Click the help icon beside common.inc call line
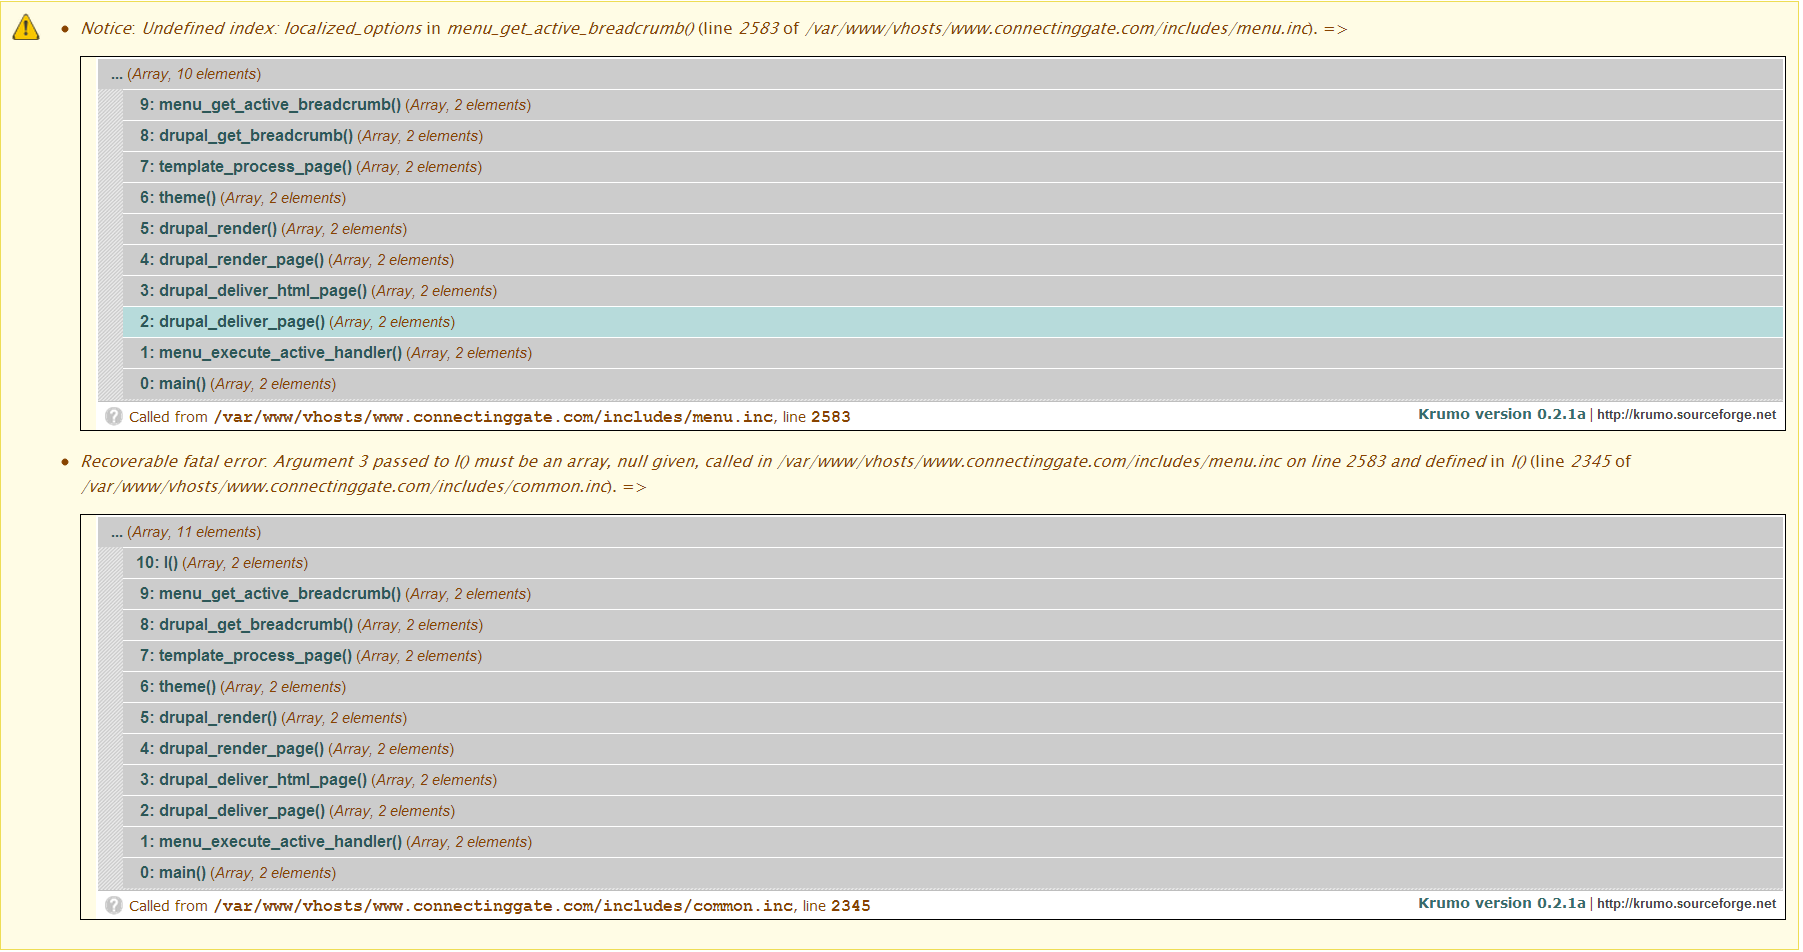 [114, 905]
